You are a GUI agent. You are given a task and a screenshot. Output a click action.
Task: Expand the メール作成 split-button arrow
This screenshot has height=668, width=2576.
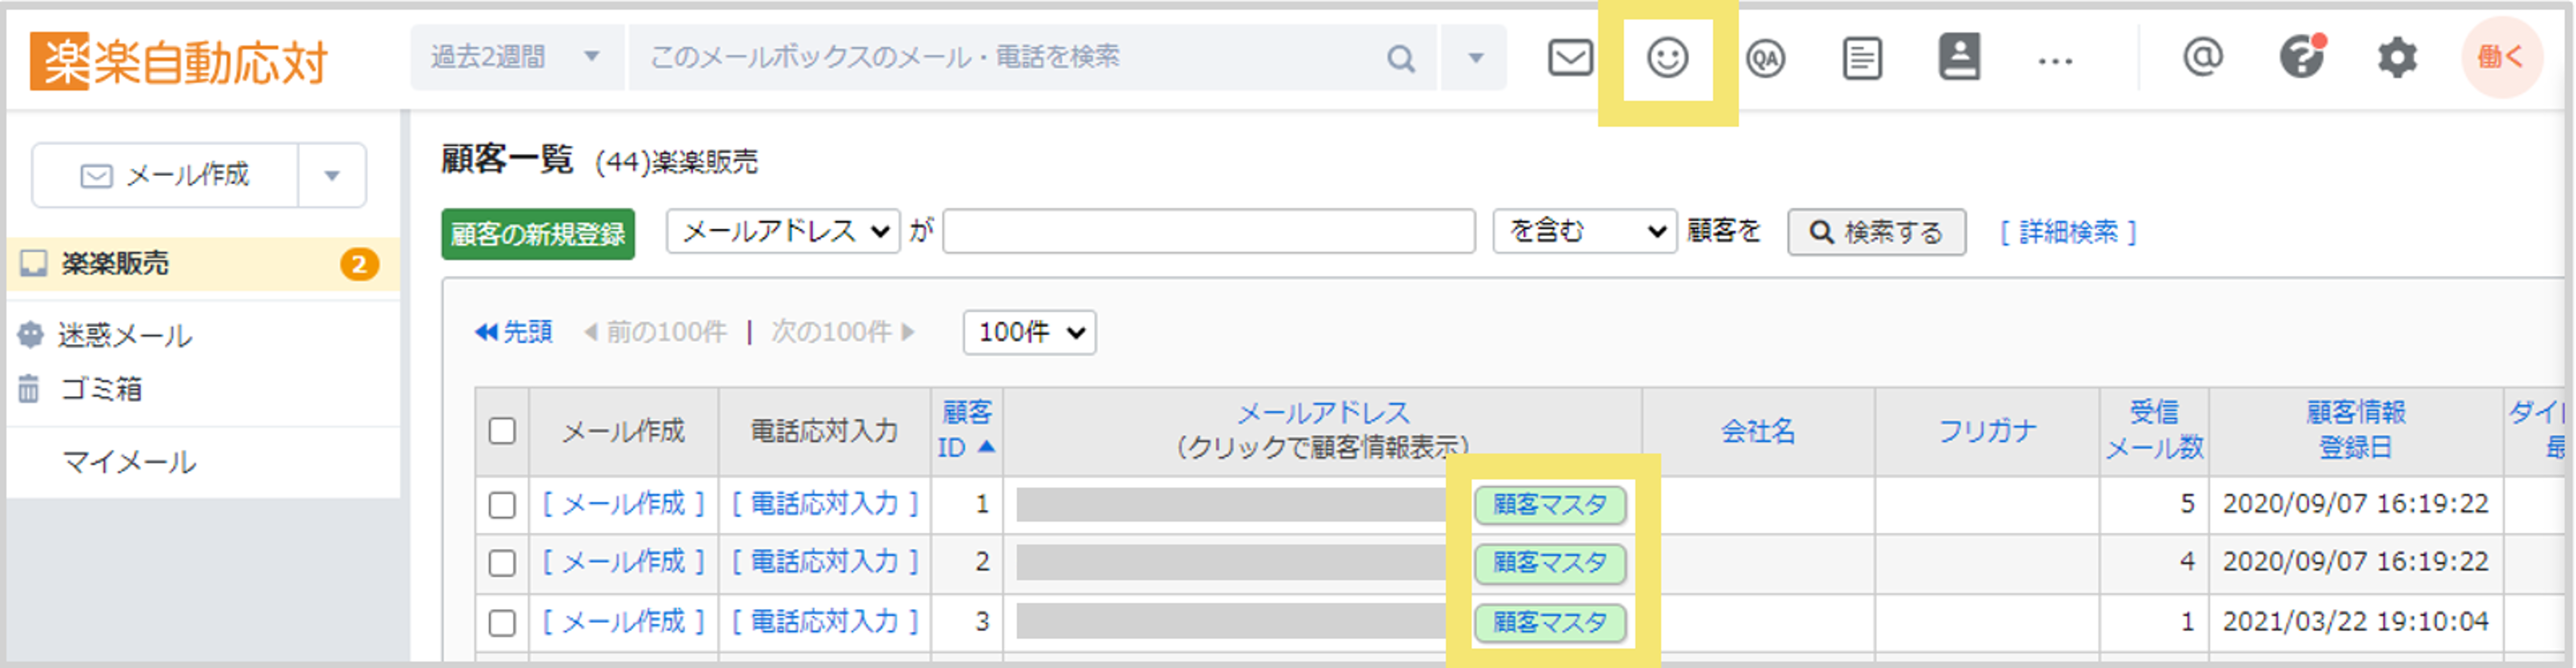[x=332, y=176]
